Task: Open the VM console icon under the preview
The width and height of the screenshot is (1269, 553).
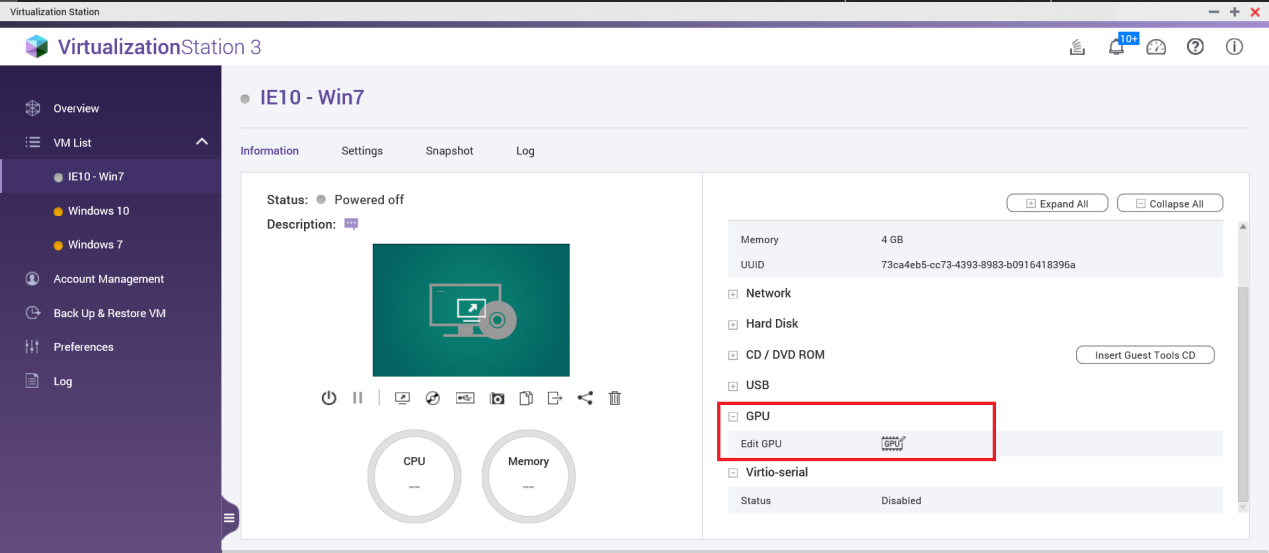Action: pos(402,398)
